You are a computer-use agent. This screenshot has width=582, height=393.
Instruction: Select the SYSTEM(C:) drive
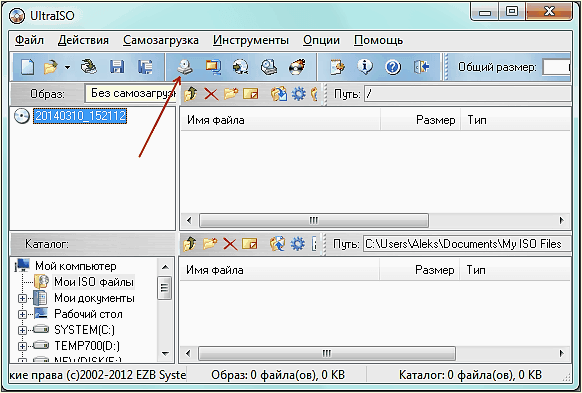(85, 330)
